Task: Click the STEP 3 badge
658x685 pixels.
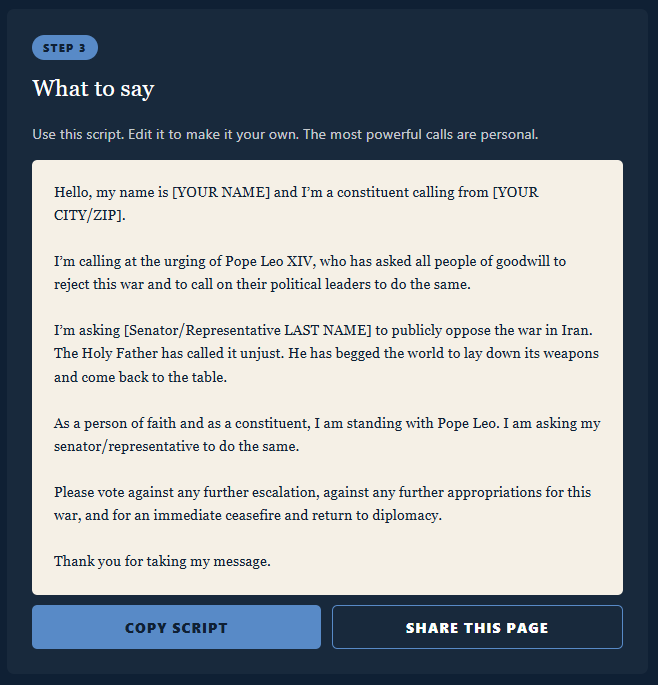Action: [64, 48]
